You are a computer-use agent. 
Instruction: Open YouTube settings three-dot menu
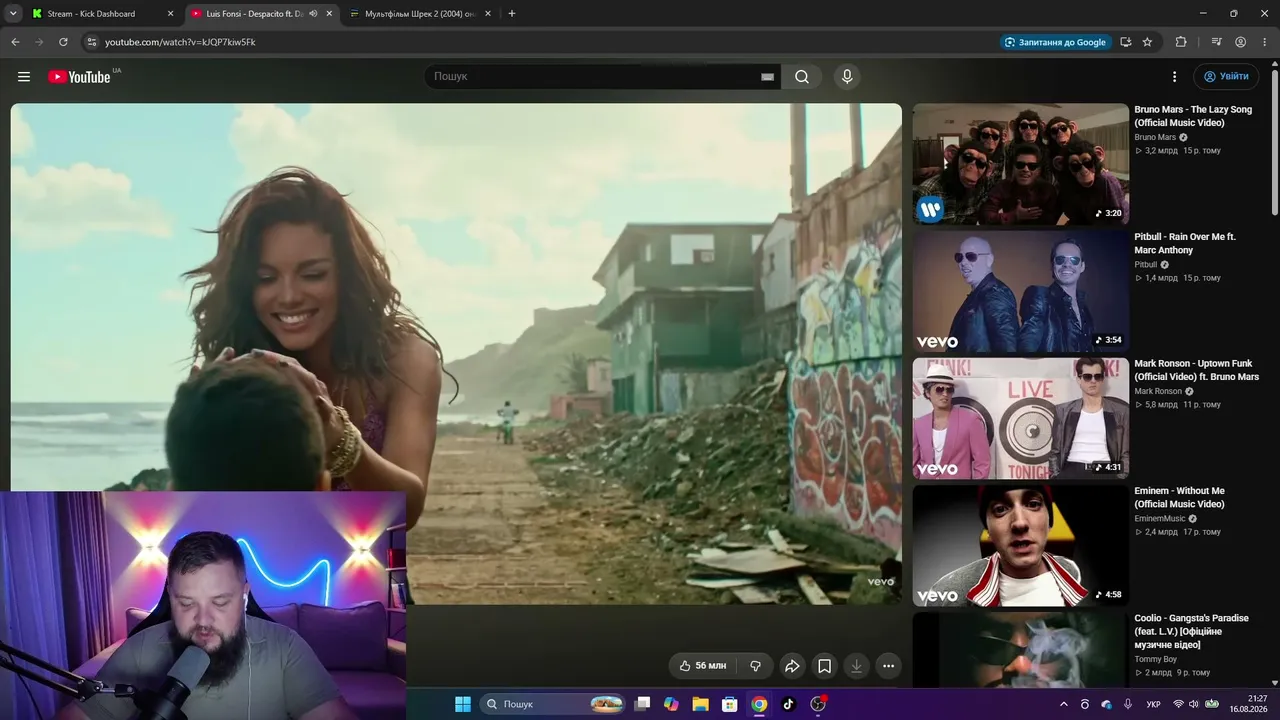[1174, 77]
